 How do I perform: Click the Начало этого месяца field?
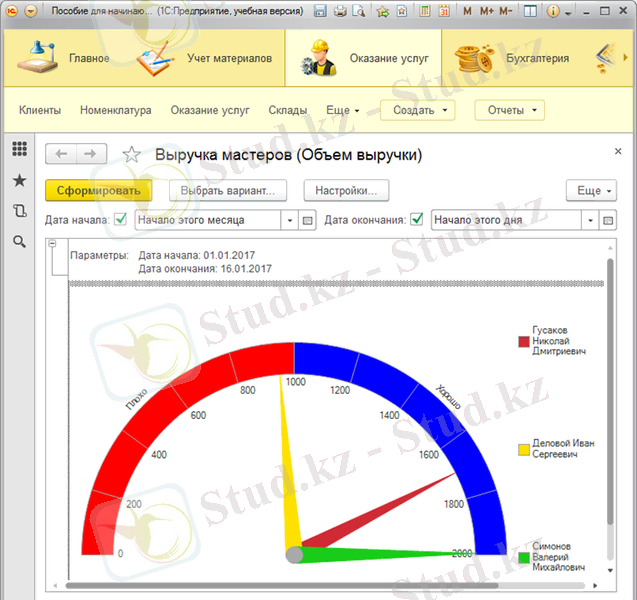(x=208, y=220)
